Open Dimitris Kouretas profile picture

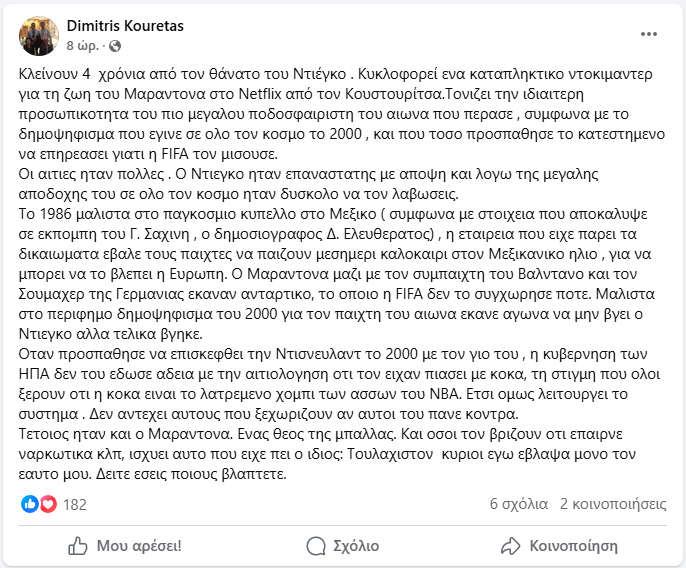pos(39,35)
